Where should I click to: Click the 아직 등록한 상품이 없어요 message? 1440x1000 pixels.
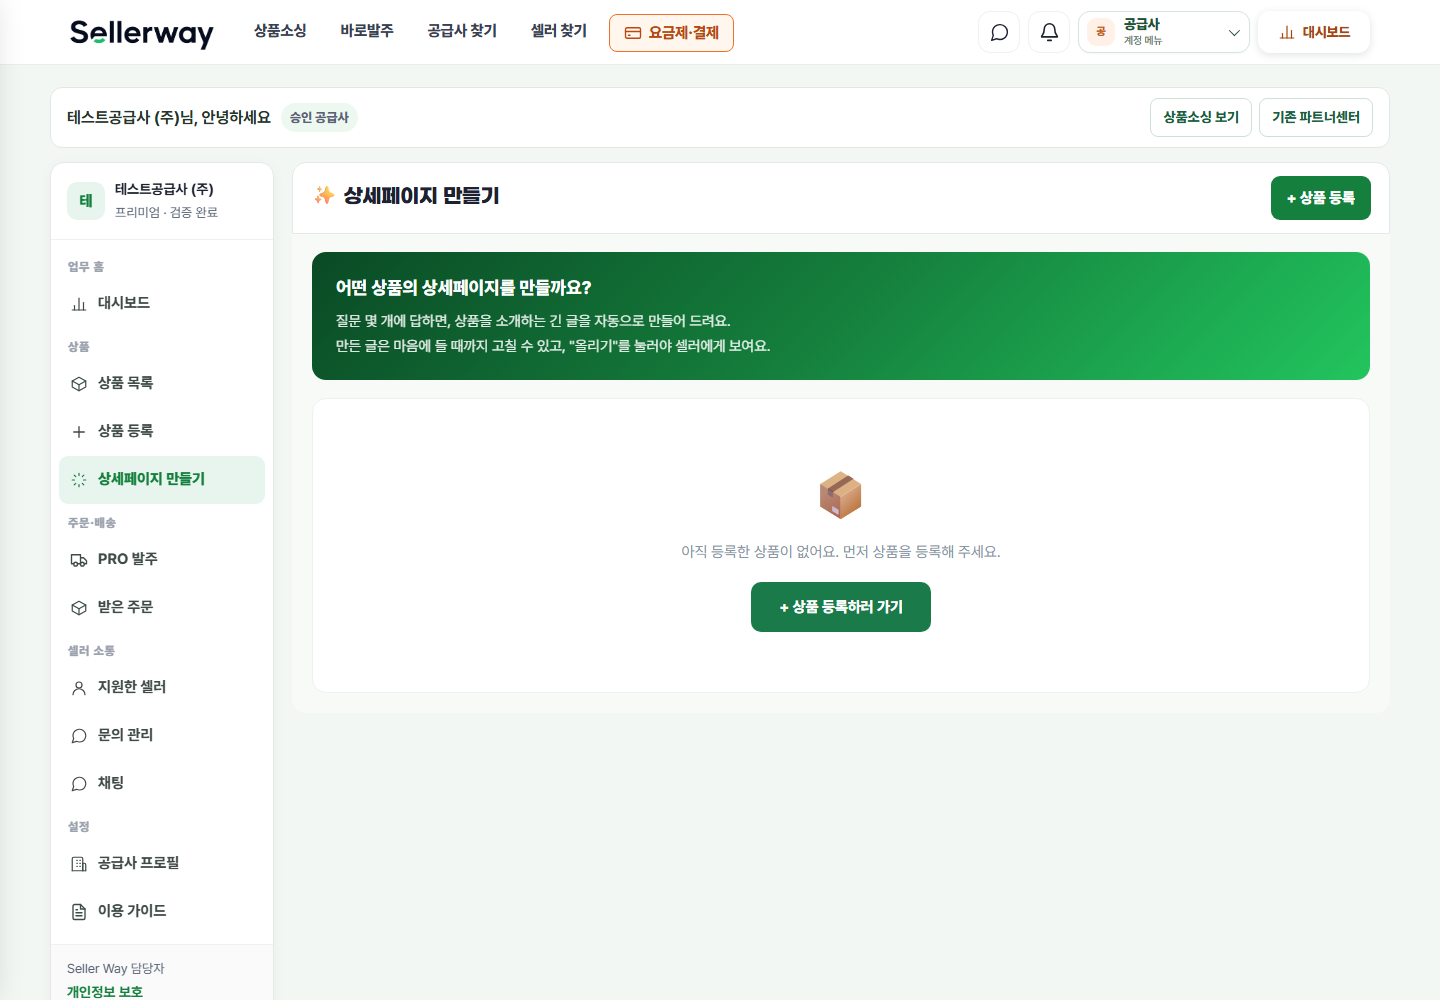coord(841,551)
